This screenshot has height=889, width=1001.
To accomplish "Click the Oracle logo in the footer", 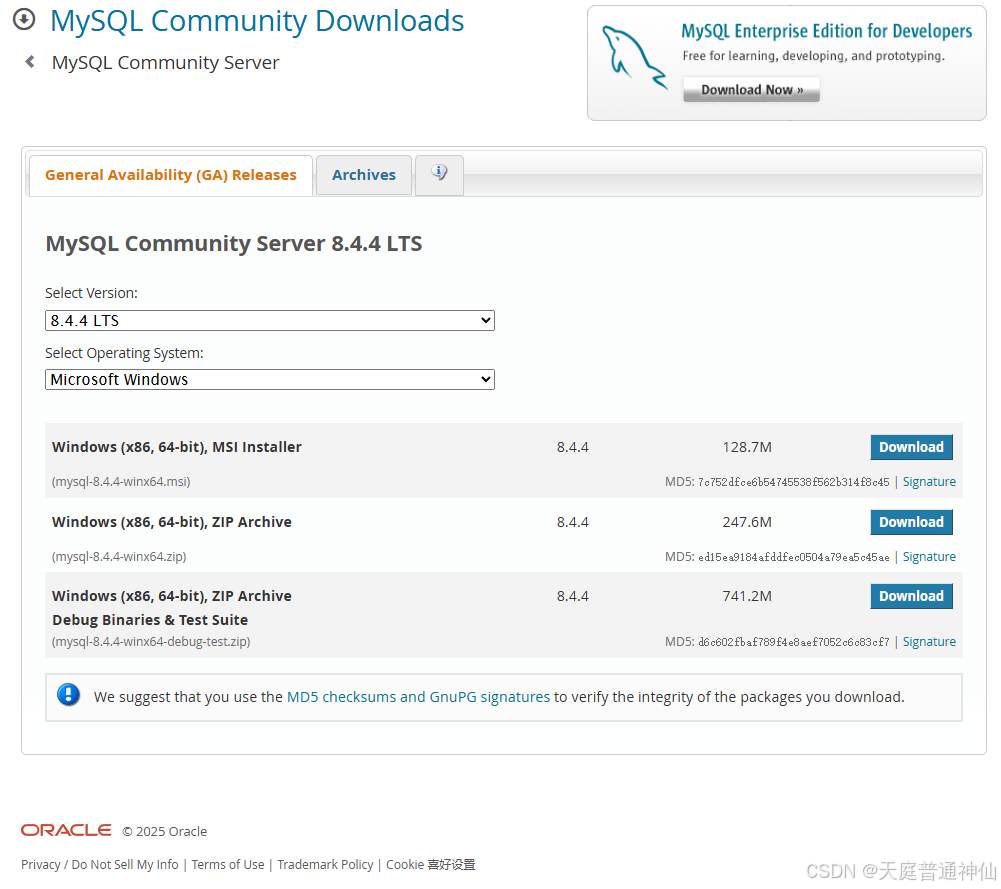I will (65, 829).
